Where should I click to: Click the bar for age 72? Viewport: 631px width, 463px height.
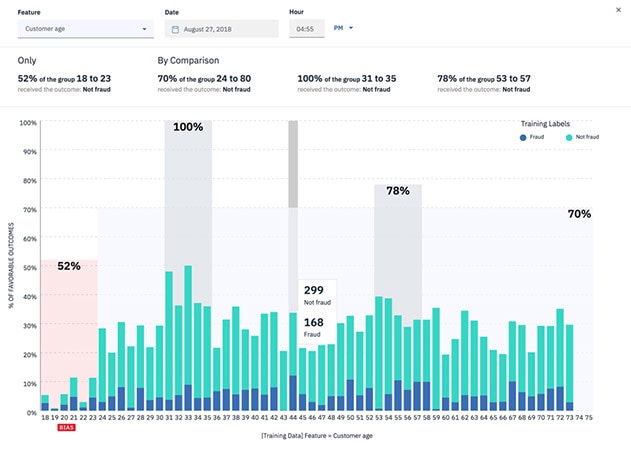[560, 360]
